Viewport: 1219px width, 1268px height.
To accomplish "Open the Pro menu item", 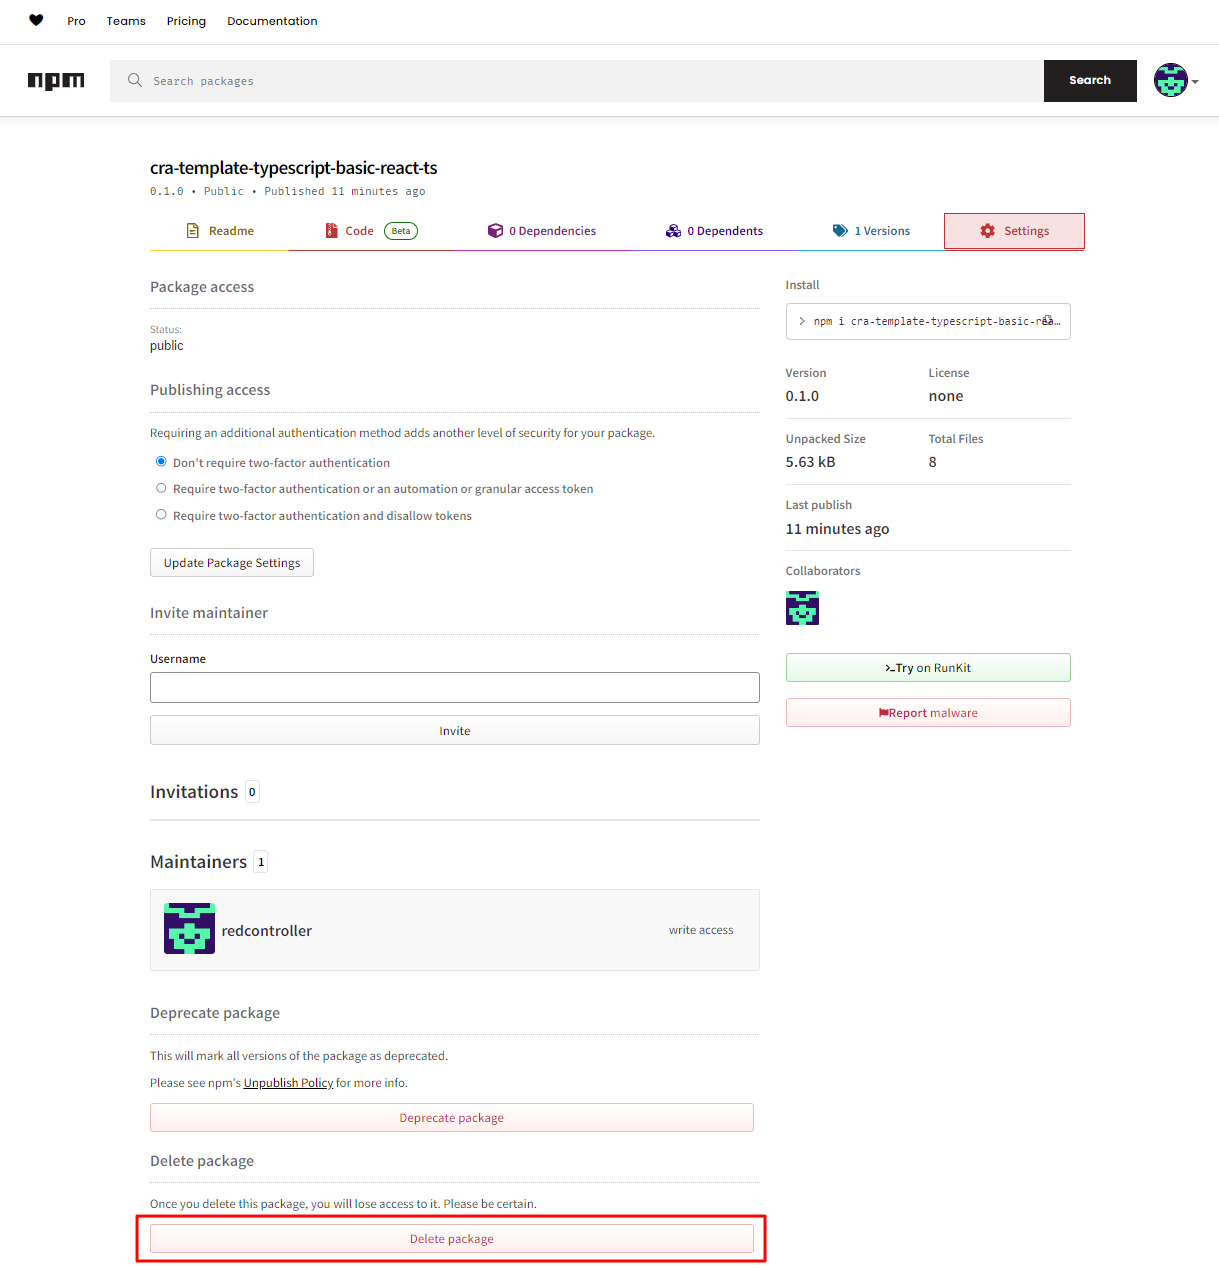I will [76, 21].
